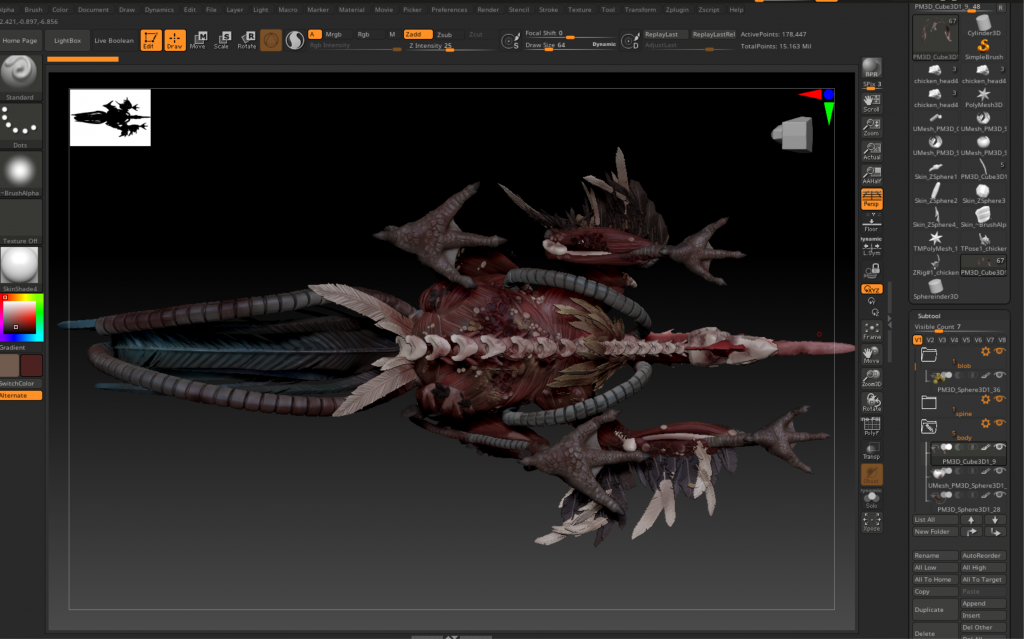
Task: Toggle Zsub sculpting mode
Action: coord(445,34)
